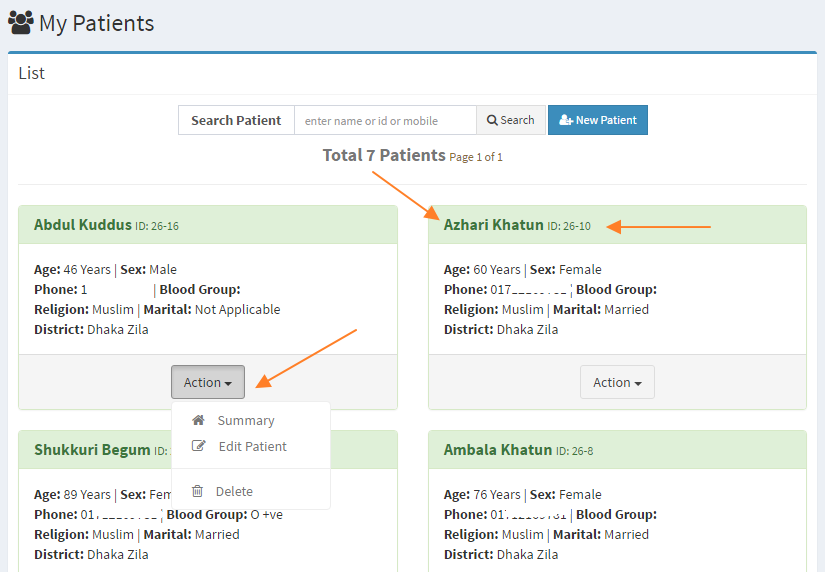Viewport: 825px width, 572px height.
Task: Click the magnifier icon in Search button
Action: [492, 120]
